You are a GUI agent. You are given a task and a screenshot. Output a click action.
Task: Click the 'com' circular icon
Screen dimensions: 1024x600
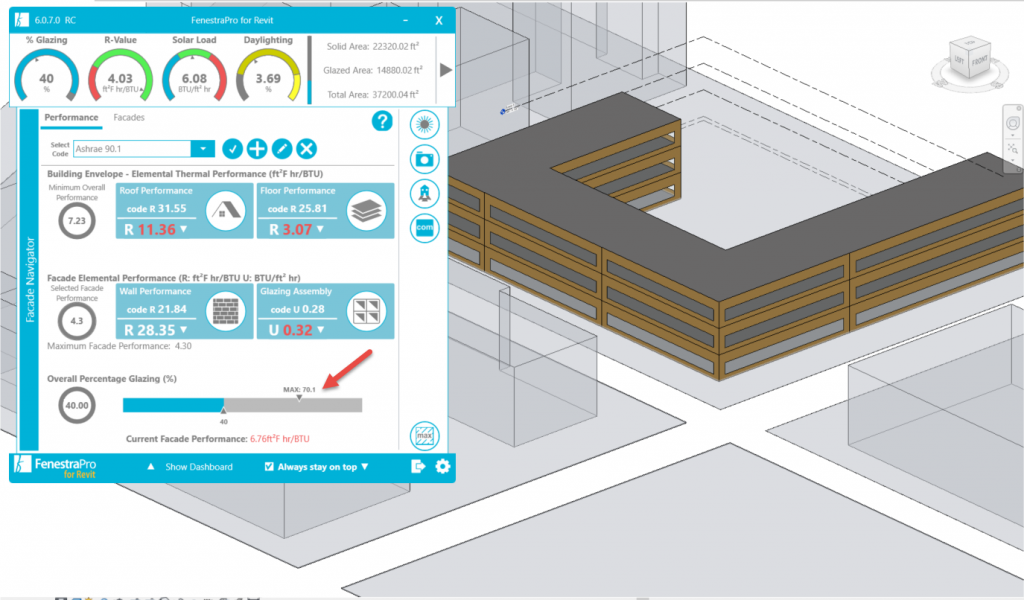tap(424, 228)
